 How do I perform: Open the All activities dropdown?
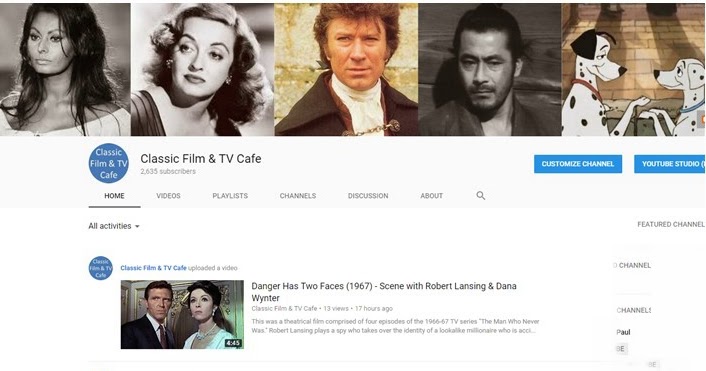(x=114, y=226)
